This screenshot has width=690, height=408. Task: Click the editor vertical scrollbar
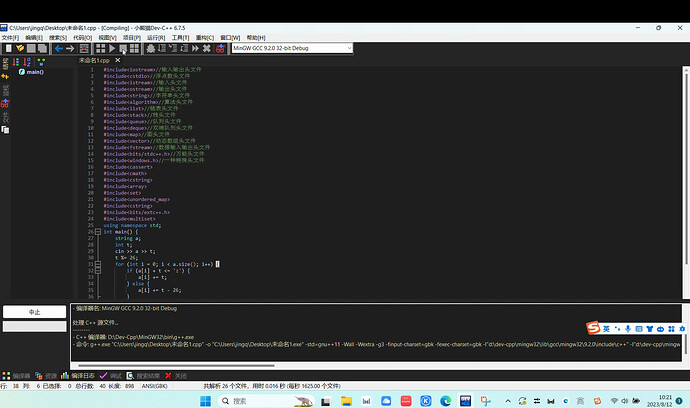coord(686,169)
